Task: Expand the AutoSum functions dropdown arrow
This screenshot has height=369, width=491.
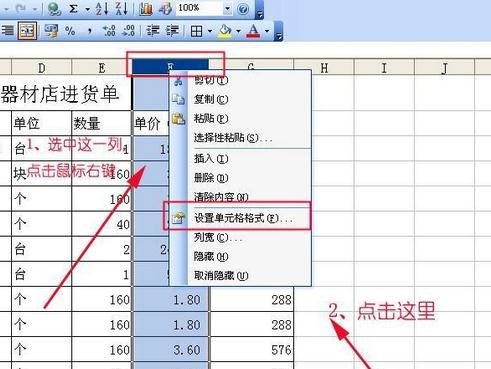Action: (x=87, y=9)
